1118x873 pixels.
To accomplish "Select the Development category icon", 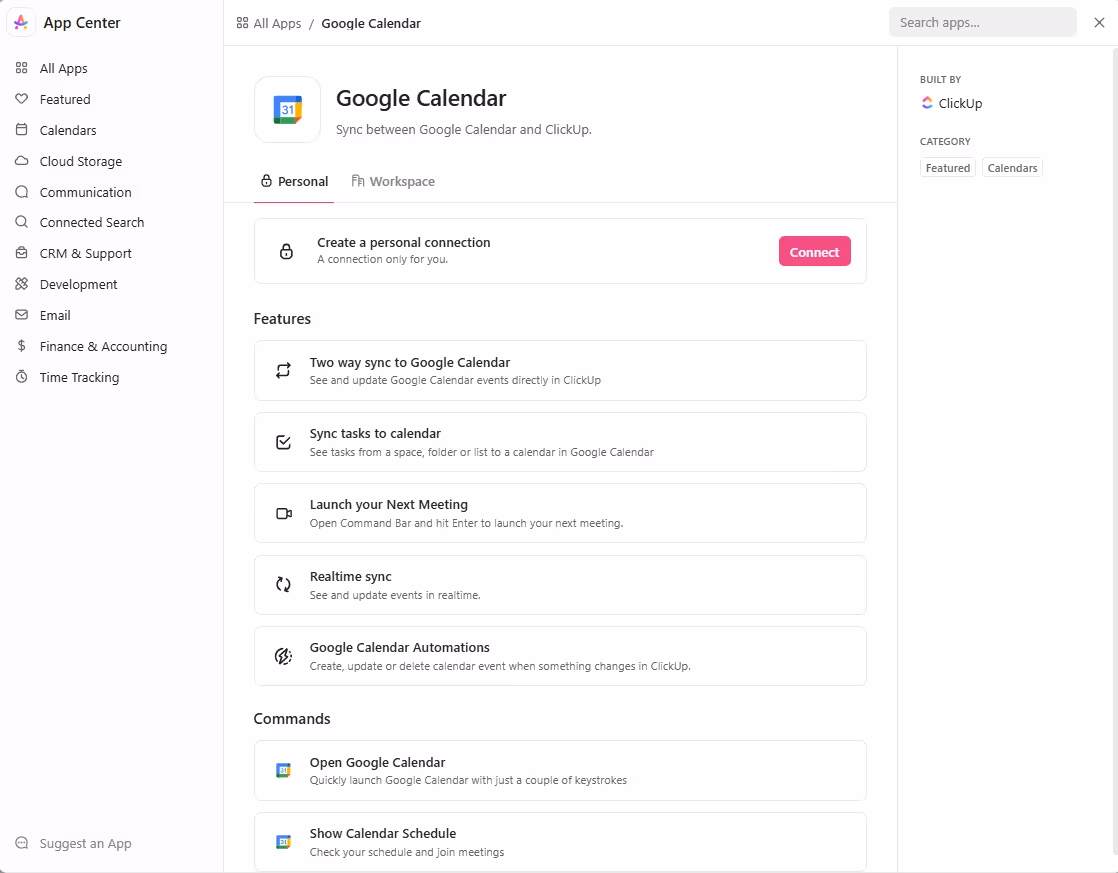I will pos(22,284).
